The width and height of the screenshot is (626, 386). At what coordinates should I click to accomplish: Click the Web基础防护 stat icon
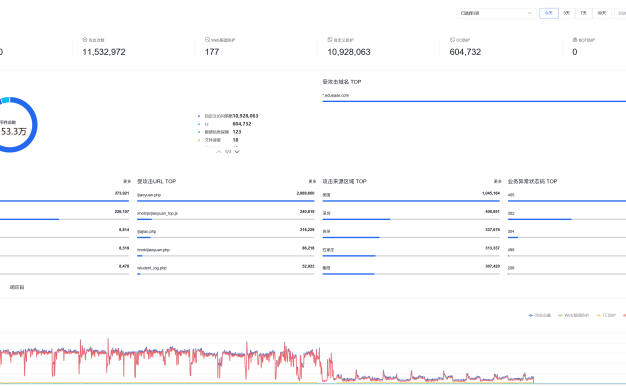tap(207, 40)
